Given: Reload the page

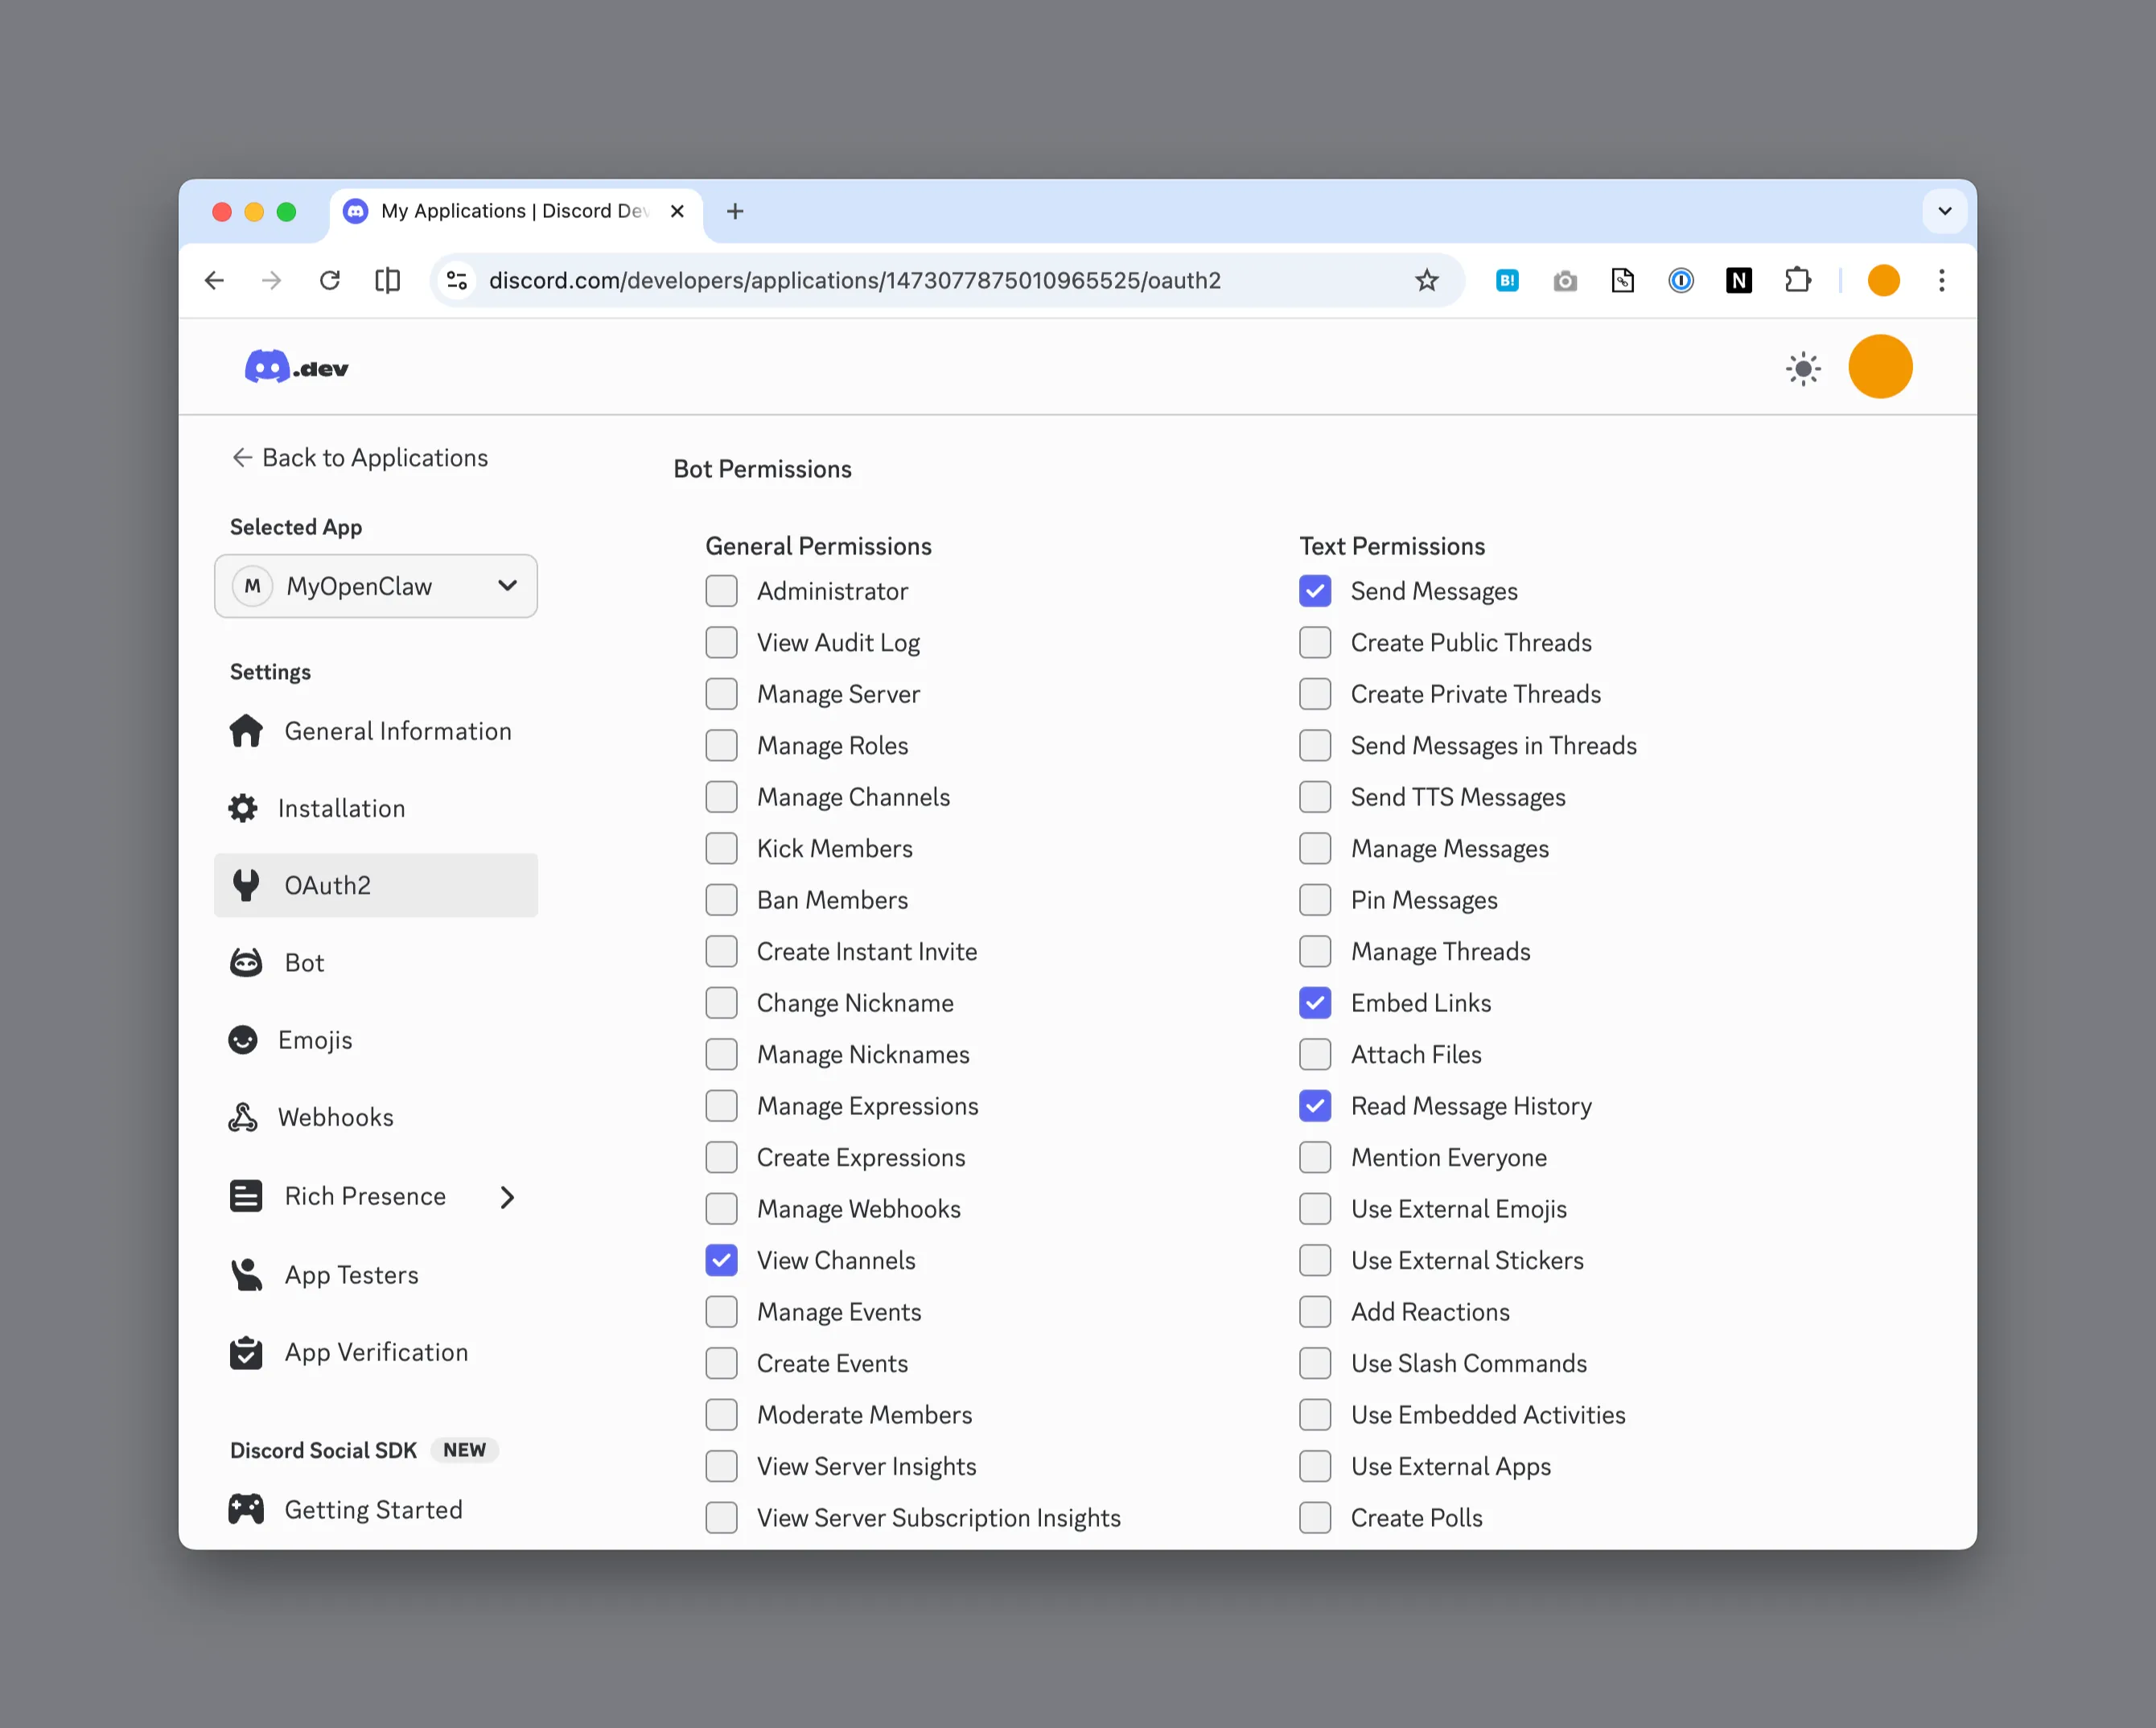Looking at the screenshot, I should pyautogui.click(x=329, y=280).
